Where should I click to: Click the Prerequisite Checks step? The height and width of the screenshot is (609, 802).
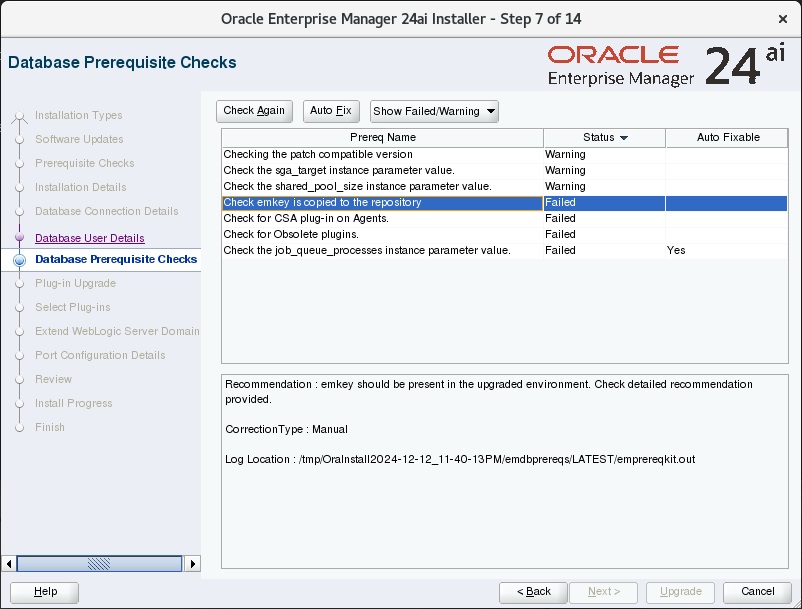(85, 164)
